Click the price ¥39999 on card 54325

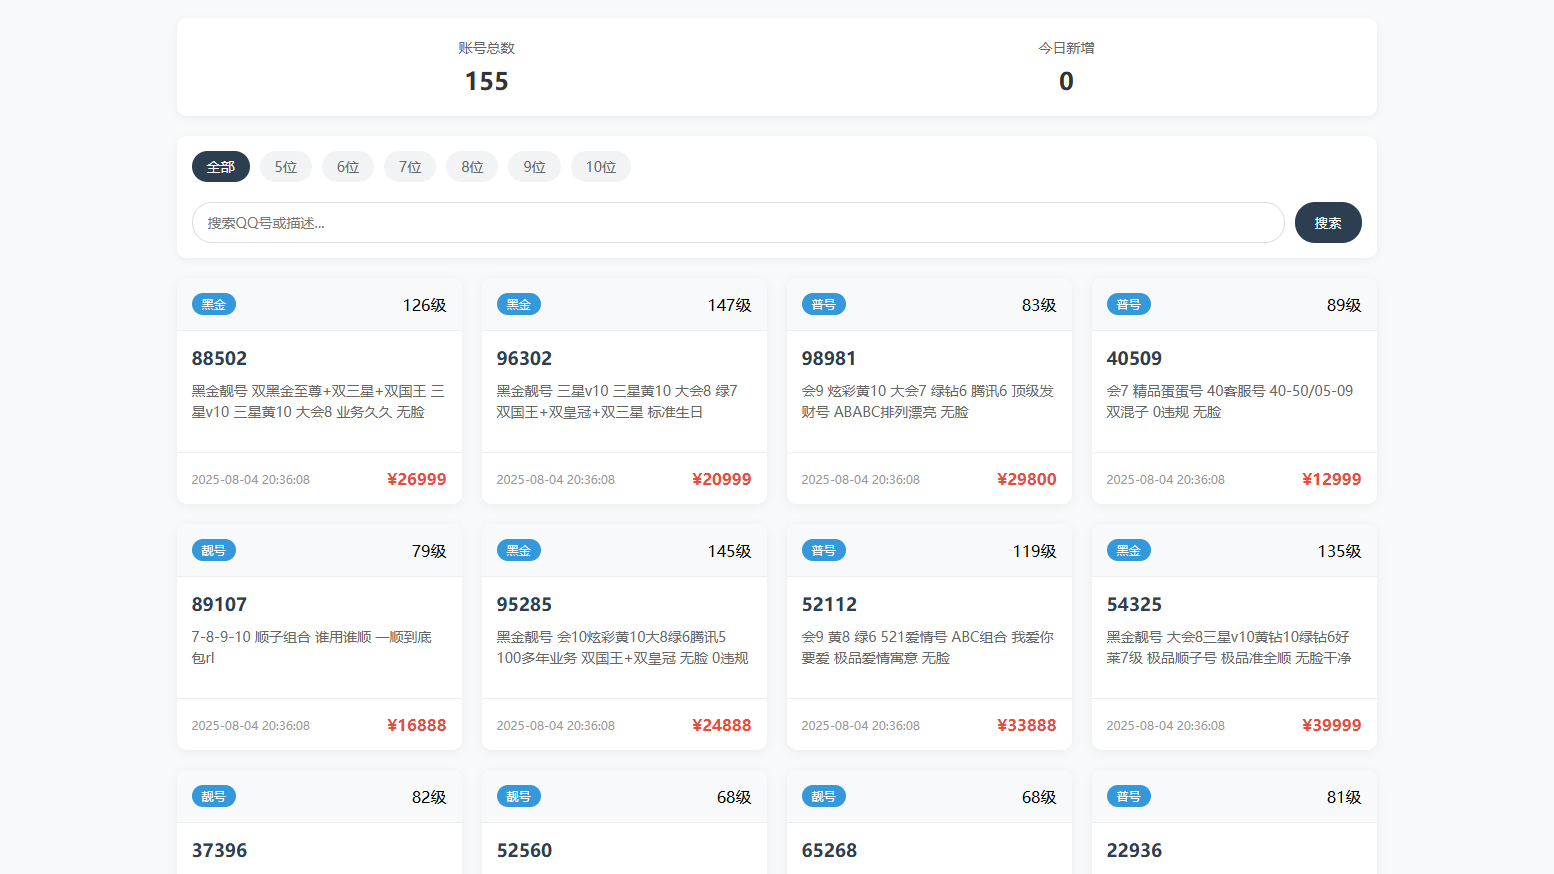tap(1331, 725)
